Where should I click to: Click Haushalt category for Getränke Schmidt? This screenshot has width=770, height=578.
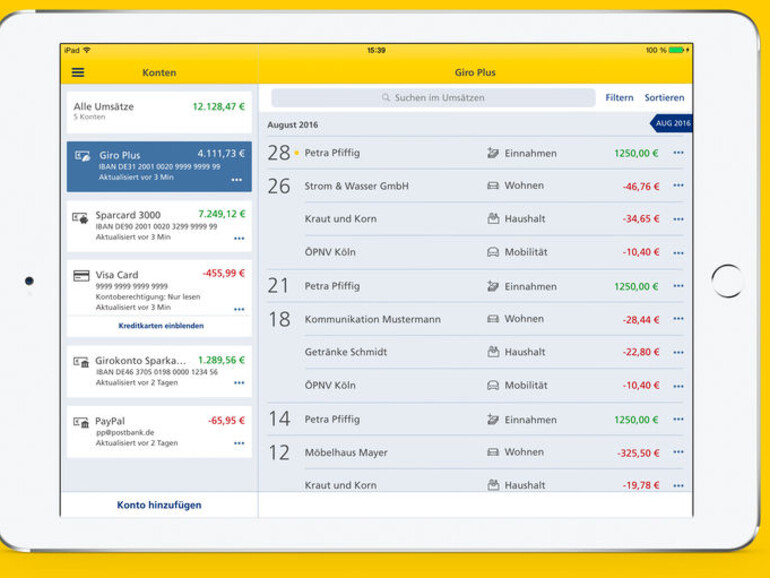click(524, 352)
